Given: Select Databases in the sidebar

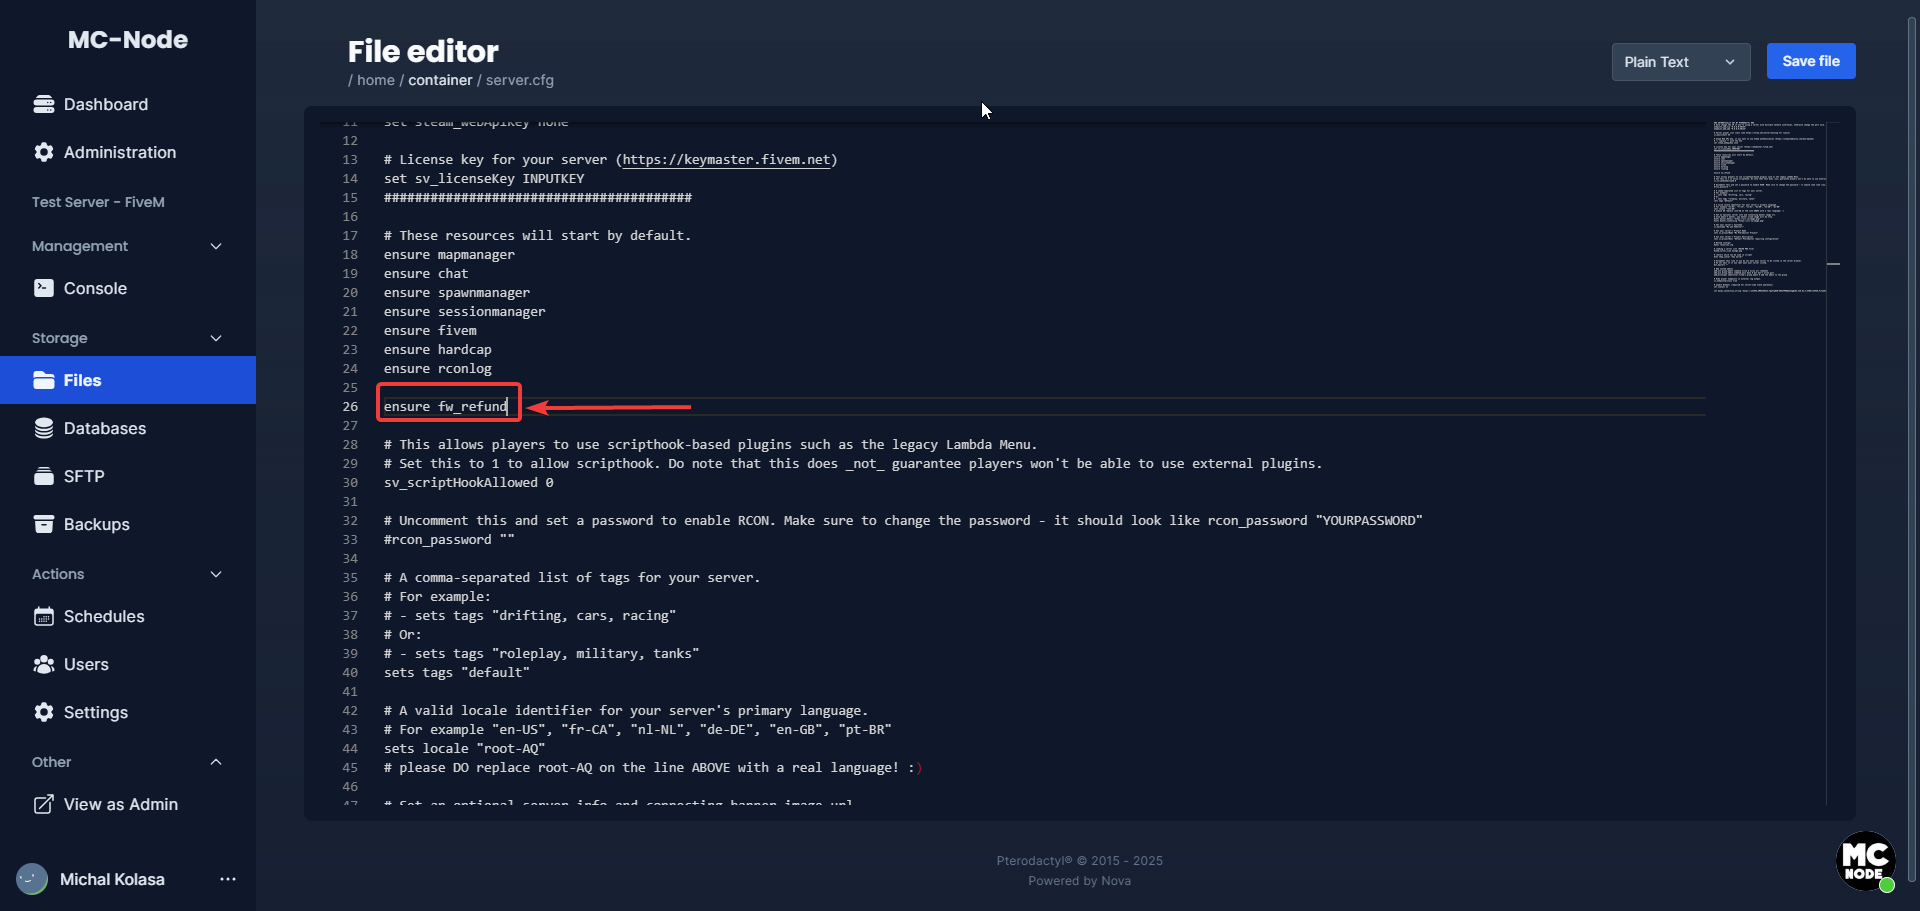Looking at the screenshot, I should point(128,428).
